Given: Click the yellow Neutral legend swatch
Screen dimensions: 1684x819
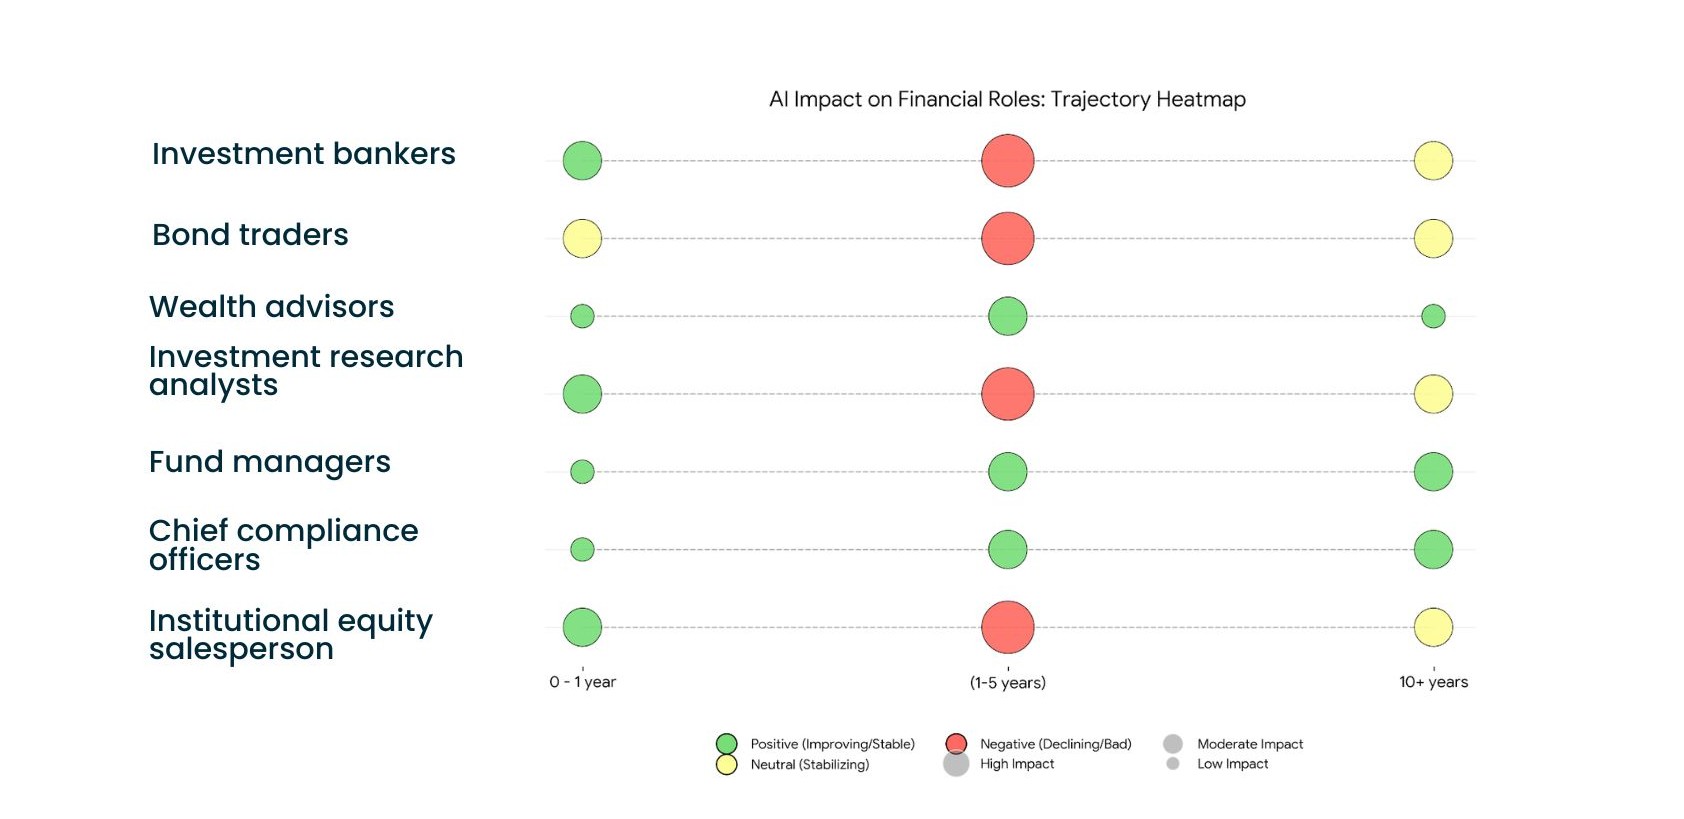Looking at the screenshot, I should click(727, 765).
